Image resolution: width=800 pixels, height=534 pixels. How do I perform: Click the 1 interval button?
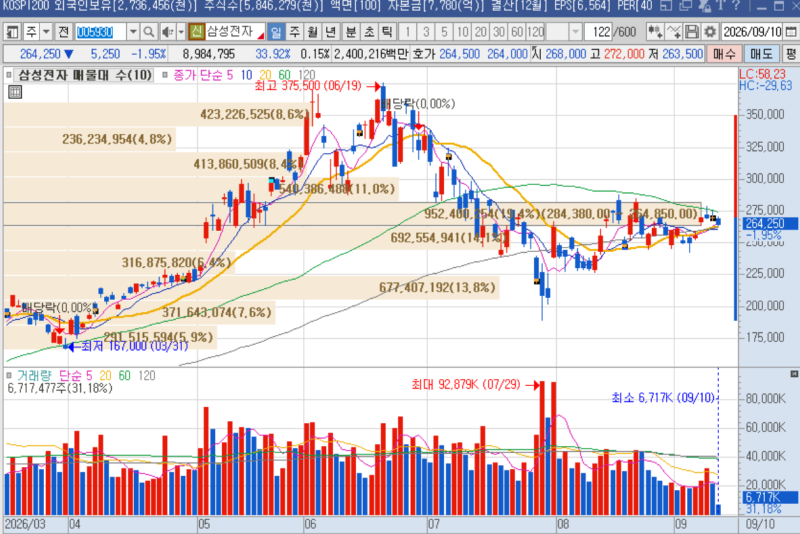407,32
